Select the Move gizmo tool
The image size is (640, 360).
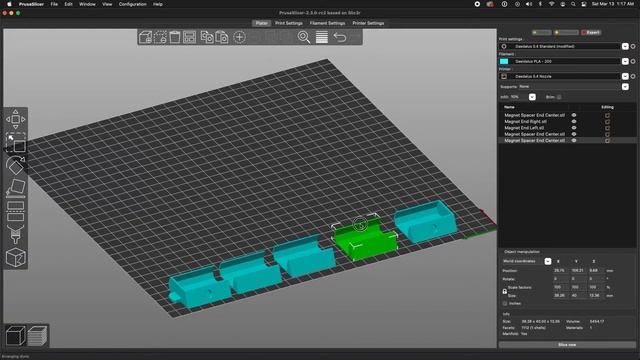pos(16,119)
